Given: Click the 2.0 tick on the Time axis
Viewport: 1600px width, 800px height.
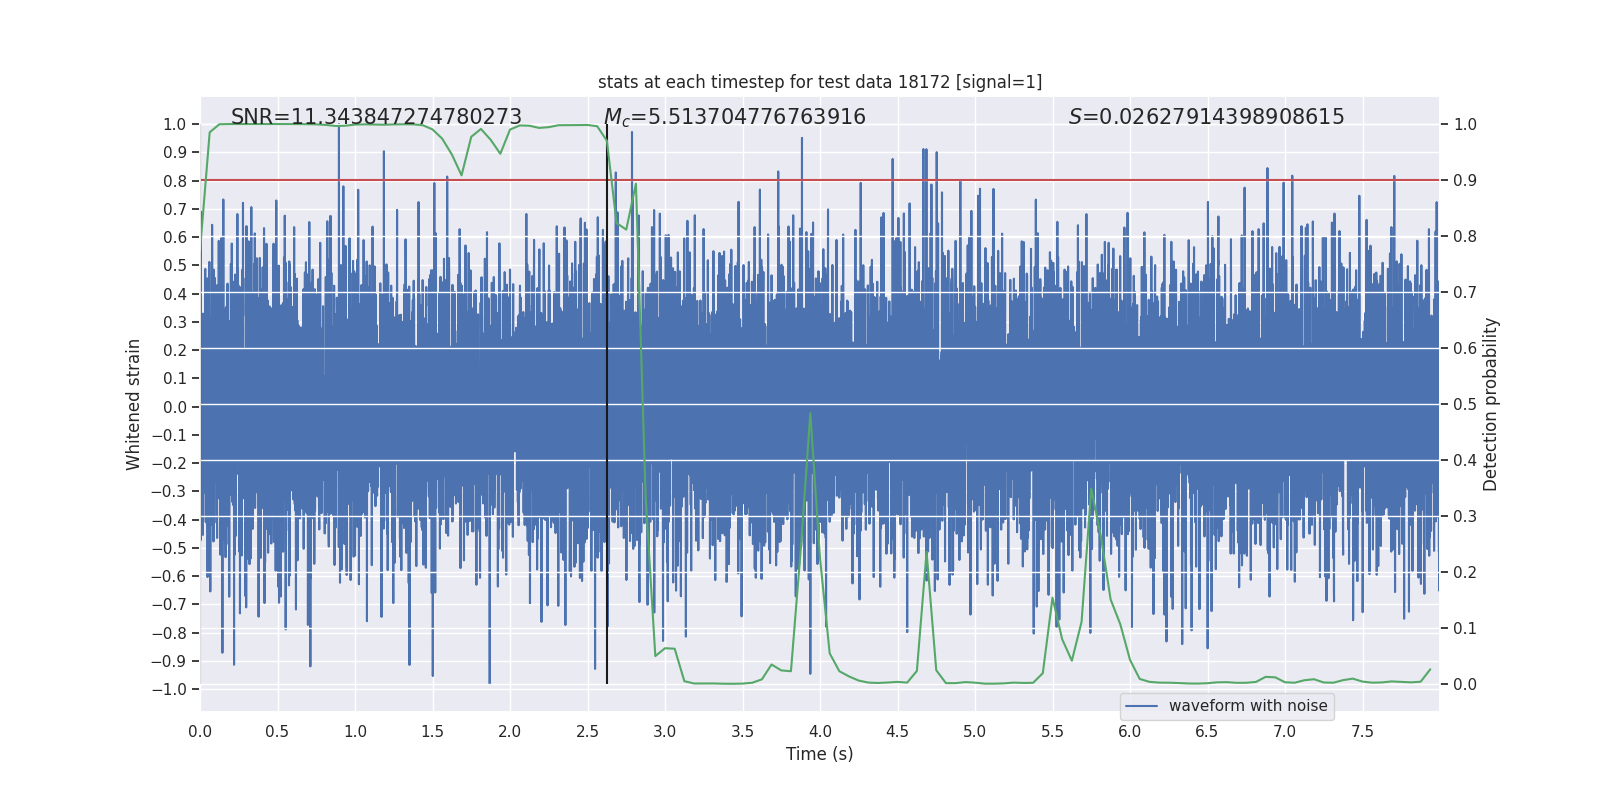Looking at the screenshot, I should [x=510, y=731].
